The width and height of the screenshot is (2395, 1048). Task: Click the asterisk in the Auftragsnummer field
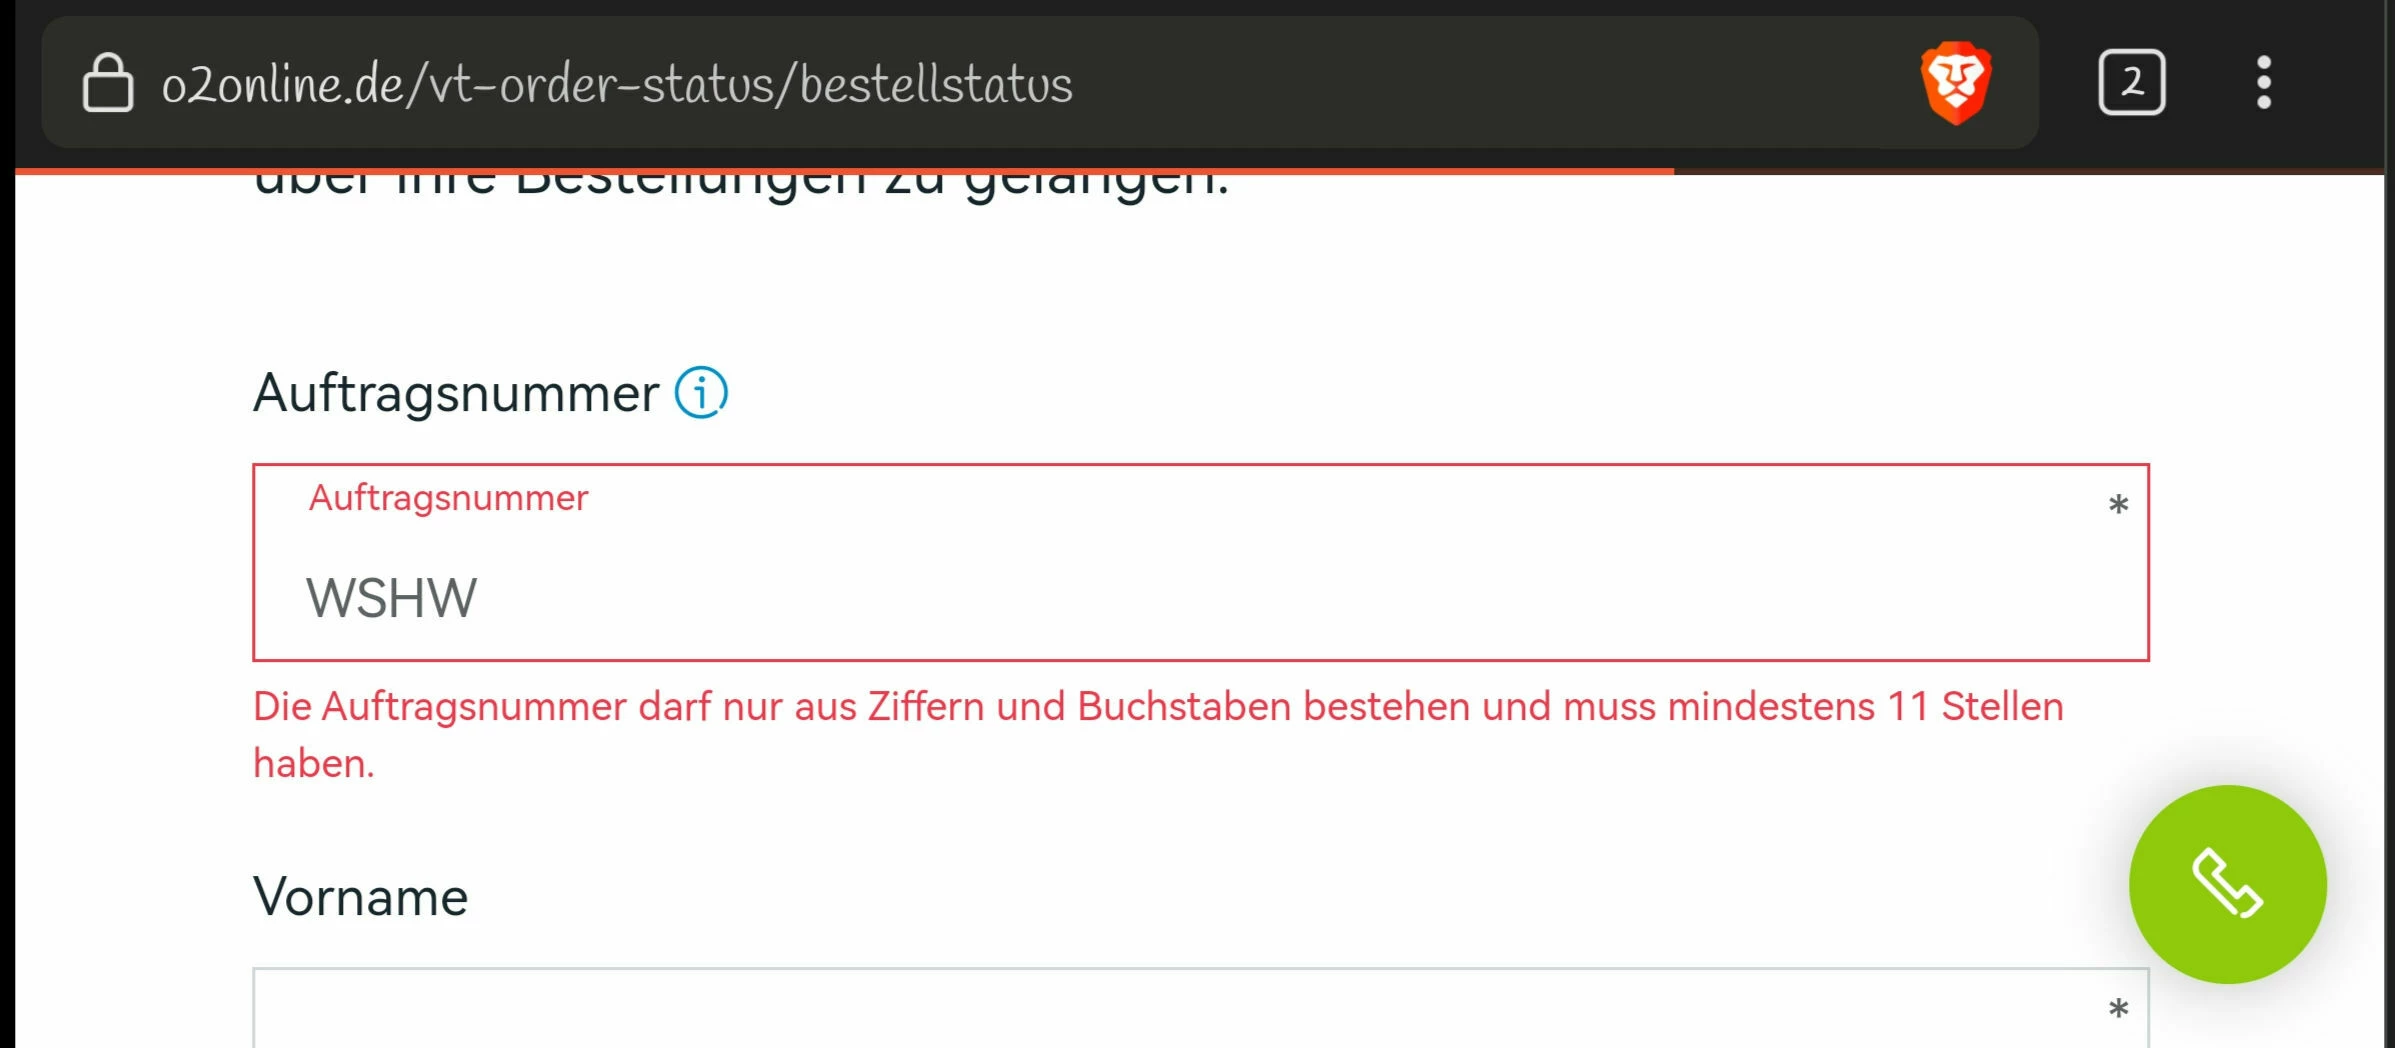pyautogui.click(x=2118, y=505)
